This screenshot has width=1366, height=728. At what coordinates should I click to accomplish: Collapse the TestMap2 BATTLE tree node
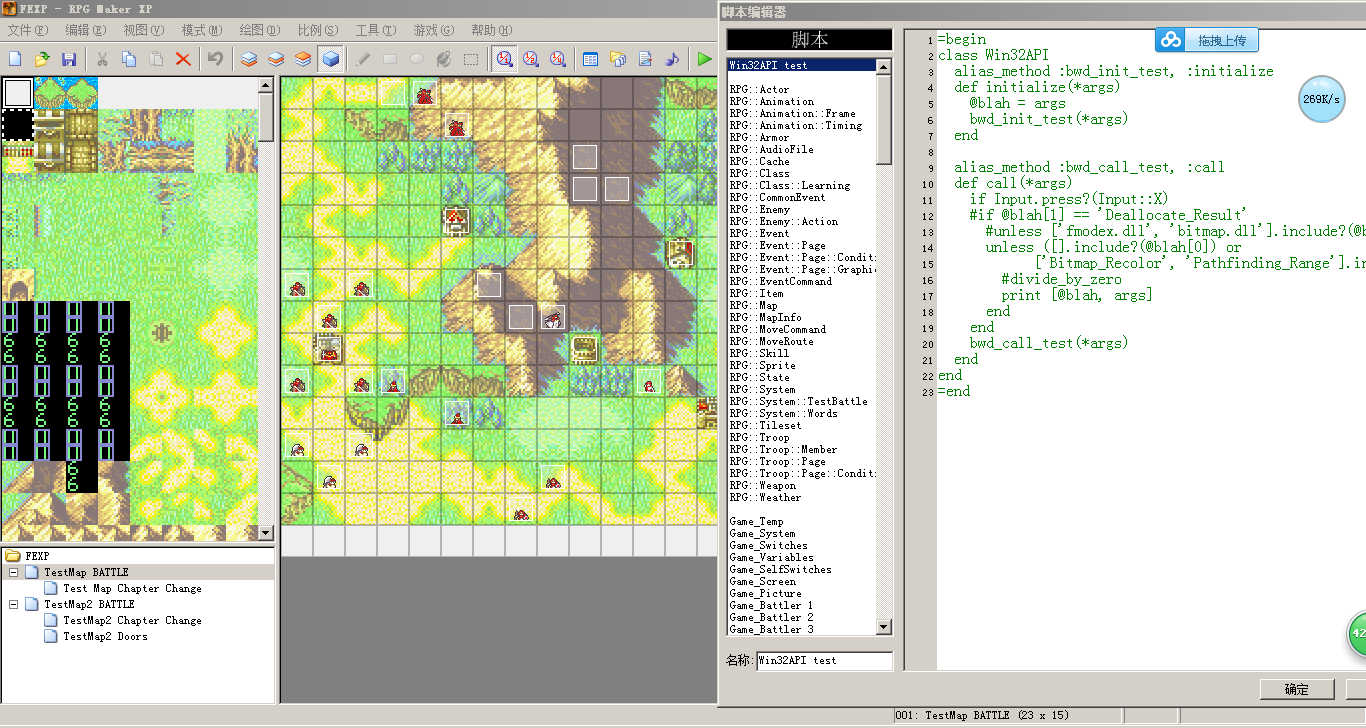[x=14, y=605]
